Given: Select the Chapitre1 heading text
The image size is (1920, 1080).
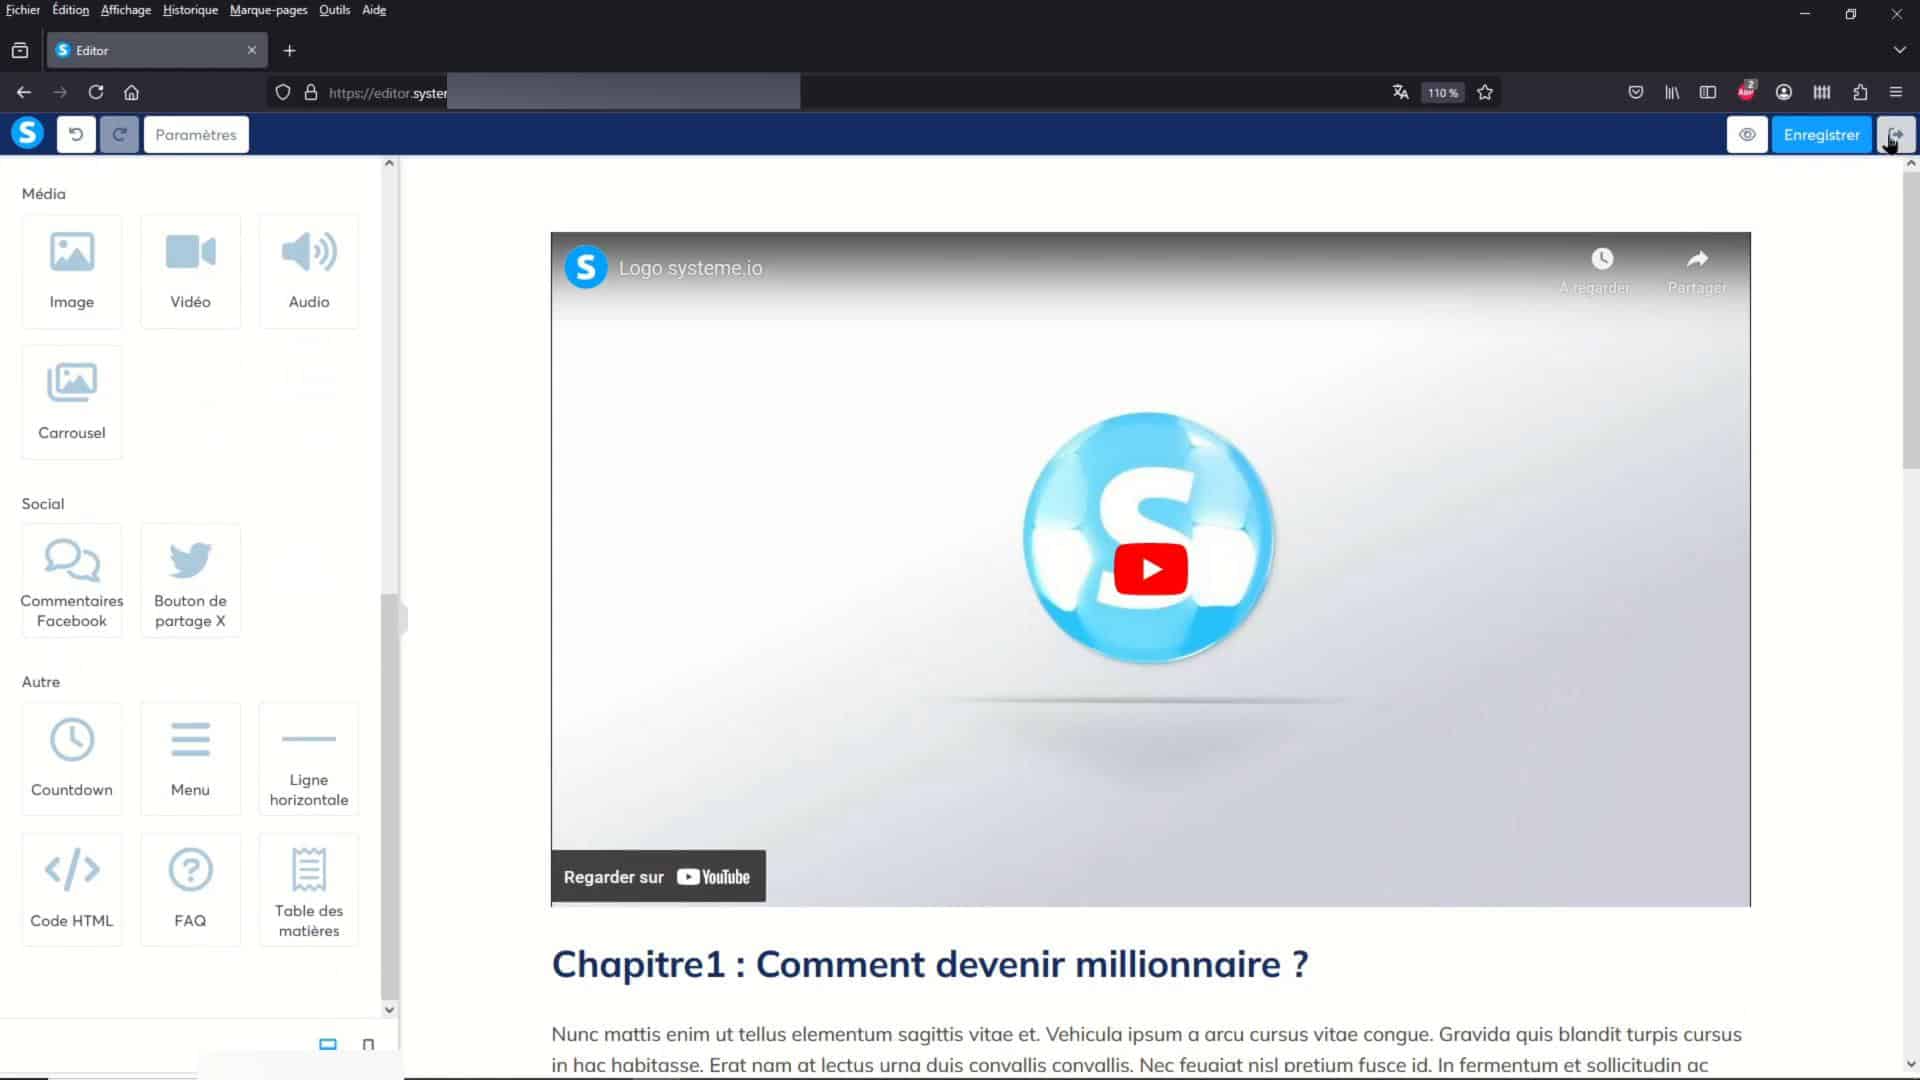Looking at the screenshot, I should (930, 964).
